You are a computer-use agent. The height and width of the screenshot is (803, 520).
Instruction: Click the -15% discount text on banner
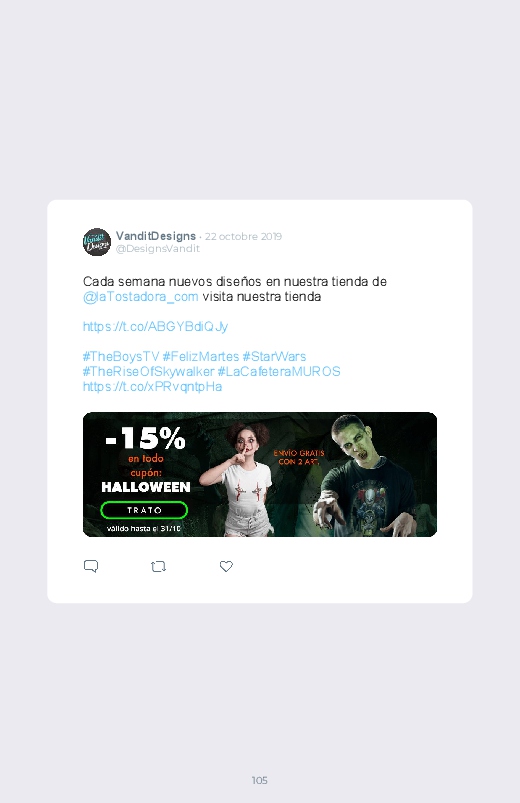point(145,438)
